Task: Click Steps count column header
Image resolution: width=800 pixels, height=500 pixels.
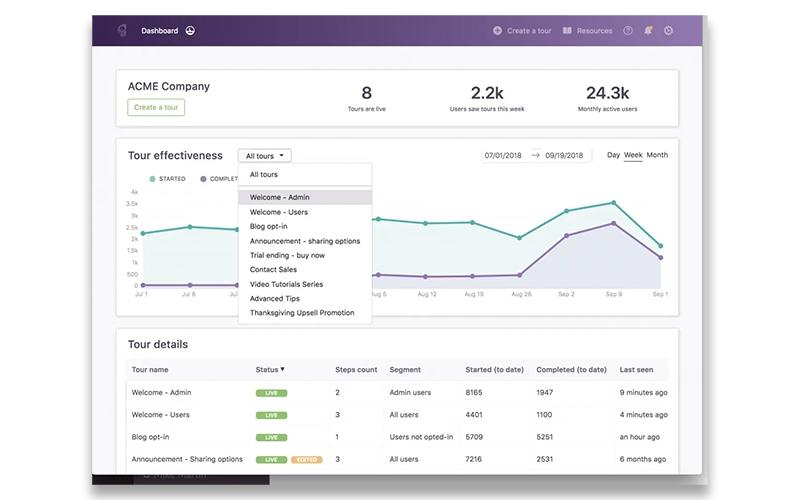Action: point(356,369)
